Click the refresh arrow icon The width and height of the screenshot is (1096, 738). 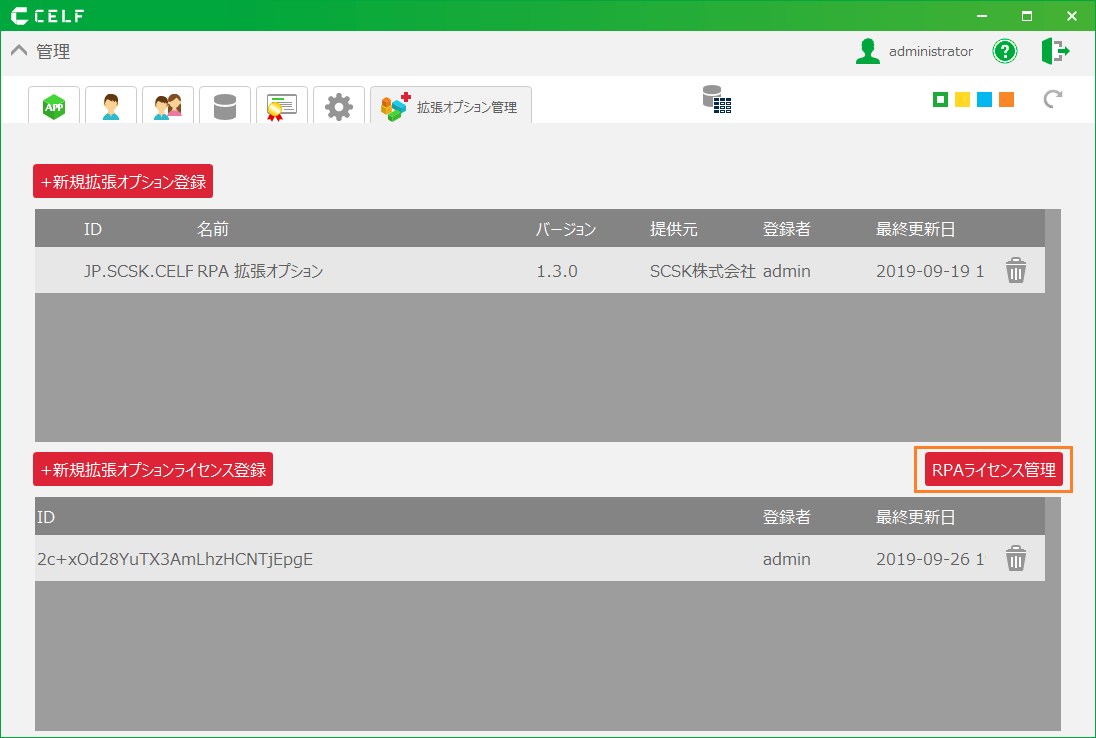click(1051, 99)
